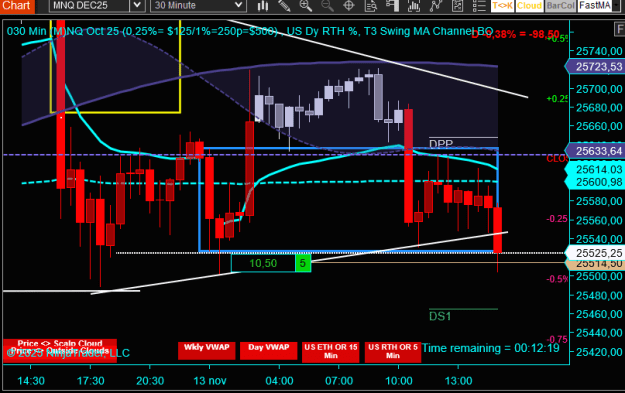The height and width of the screenshot is (393, 625).
Task: Click the 10:00 time axis label
Action: [x=399, y=381]
